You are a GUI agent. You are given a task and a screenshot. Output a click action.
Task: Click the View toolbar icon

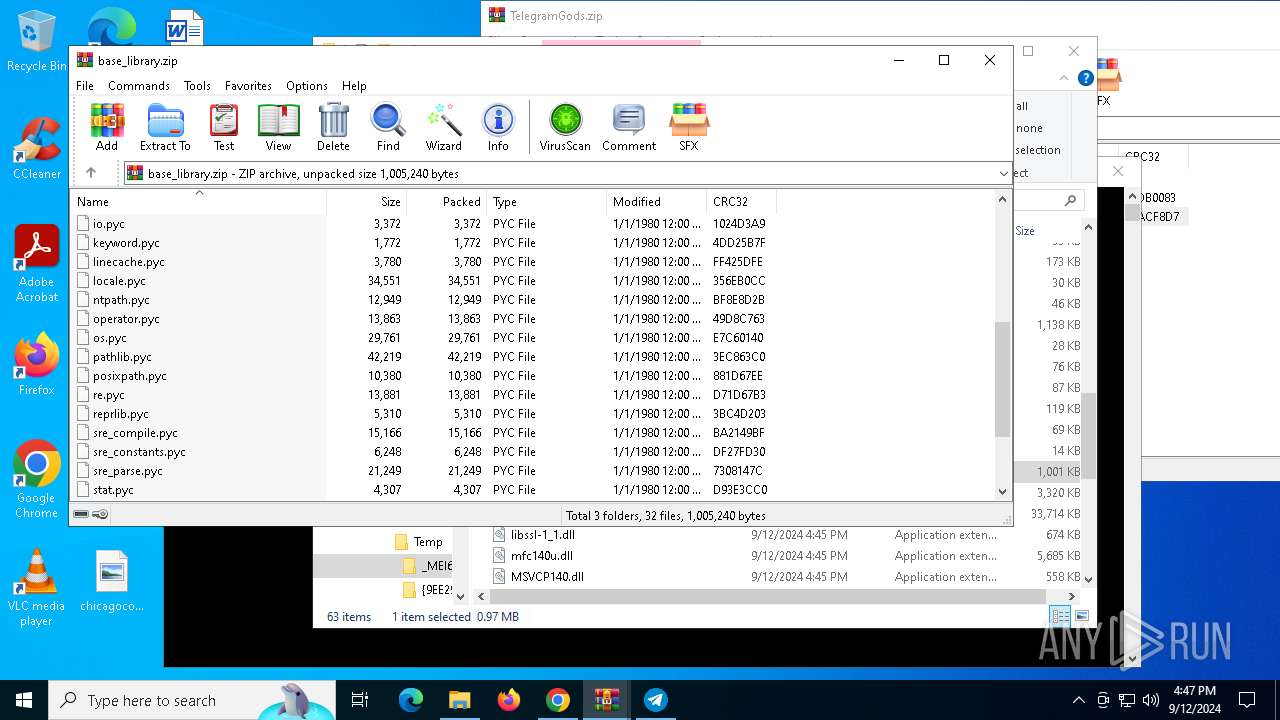click(x=278, y=127)
